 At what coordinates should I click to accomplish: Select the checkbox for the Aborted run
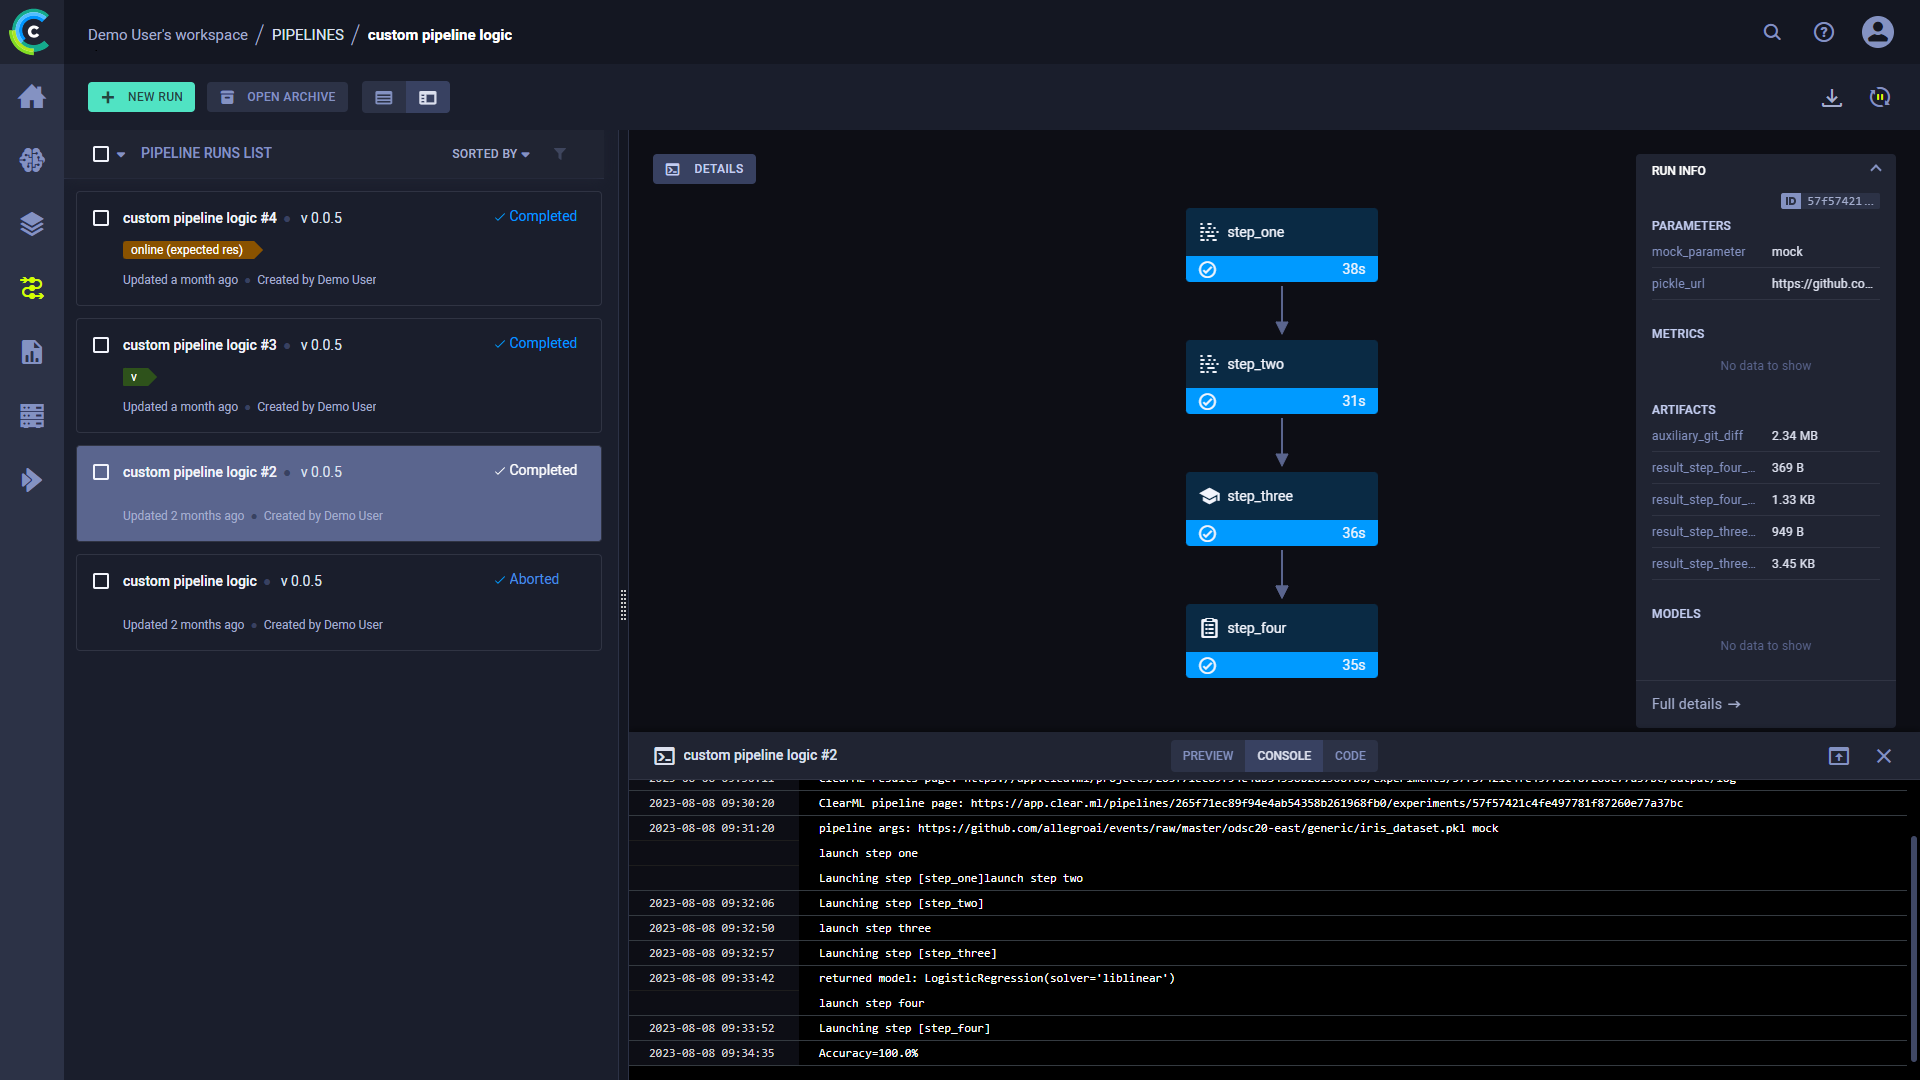coord(101,580)
